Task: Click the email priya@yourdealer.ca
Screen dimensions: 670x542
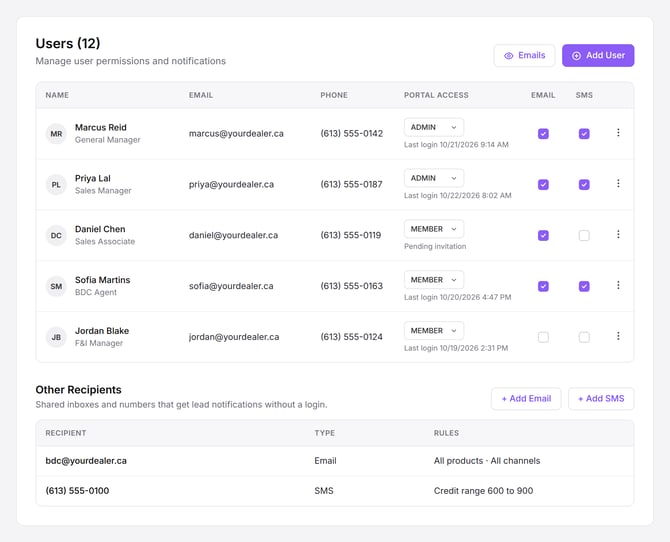Action: click(x=231, y=185)
